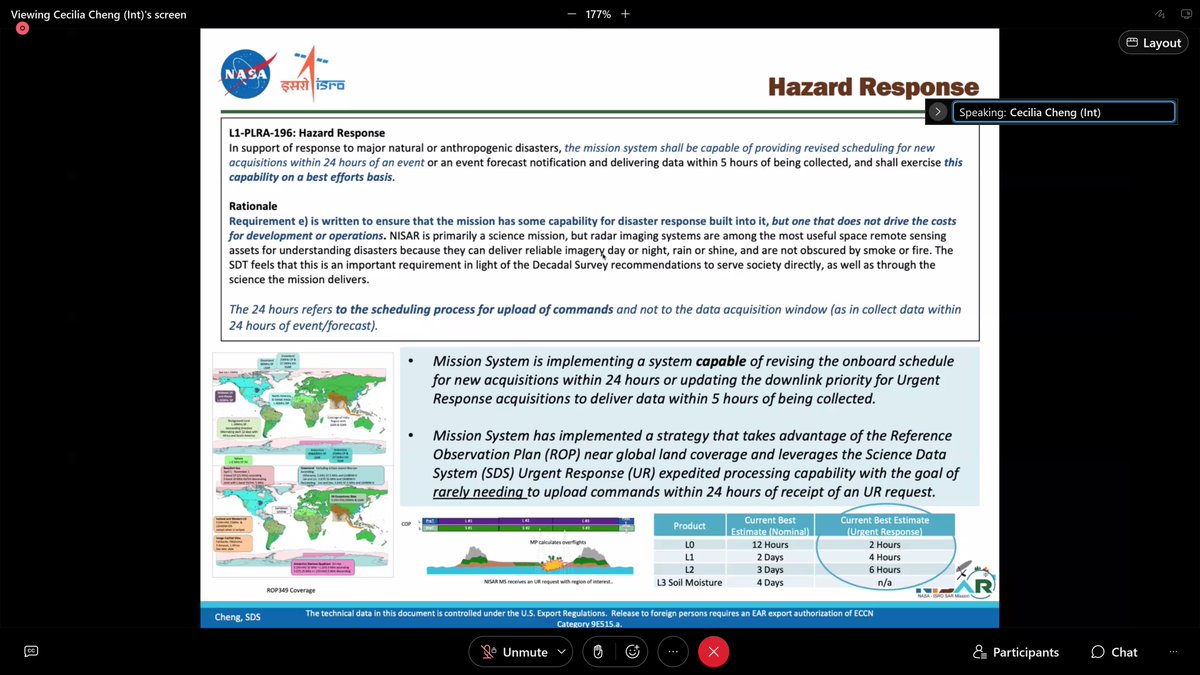
Task: Click the shared screen pop-out monitor icon
Action: point(1186,15)
